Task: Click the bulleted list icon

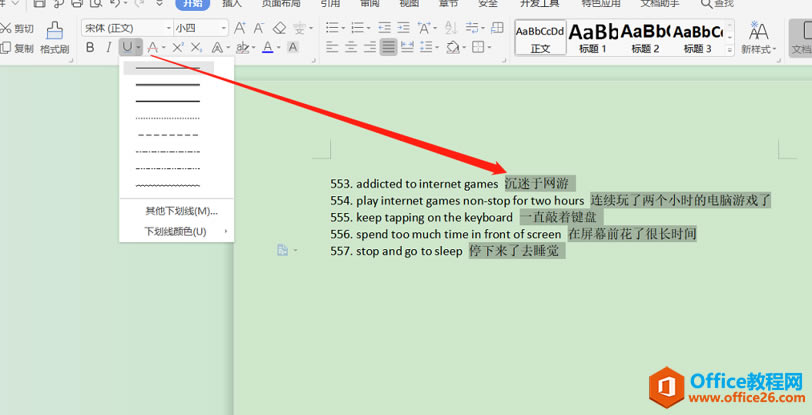Action: click(x=332, y=28)
